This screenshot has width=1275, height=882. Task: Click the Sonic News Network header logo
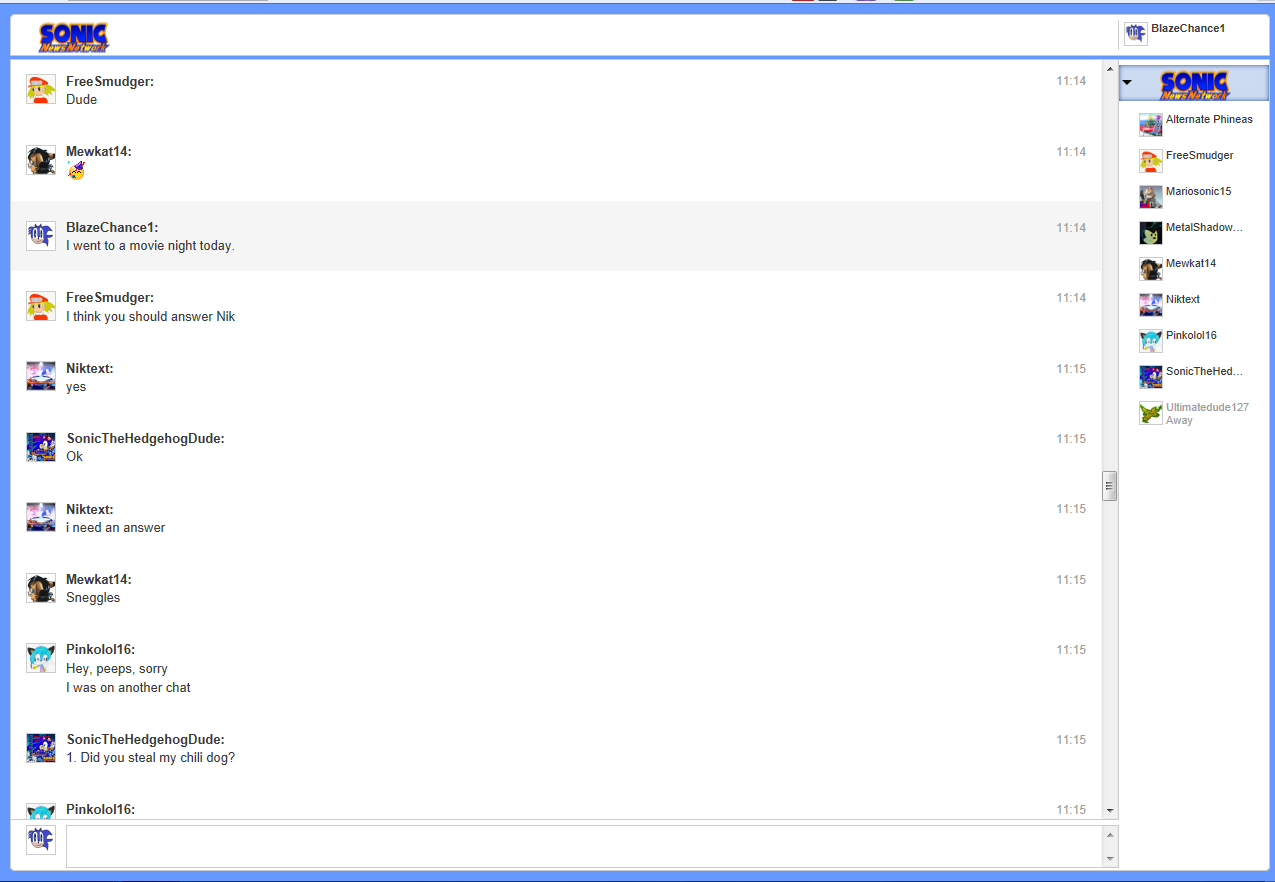point(74,37)
